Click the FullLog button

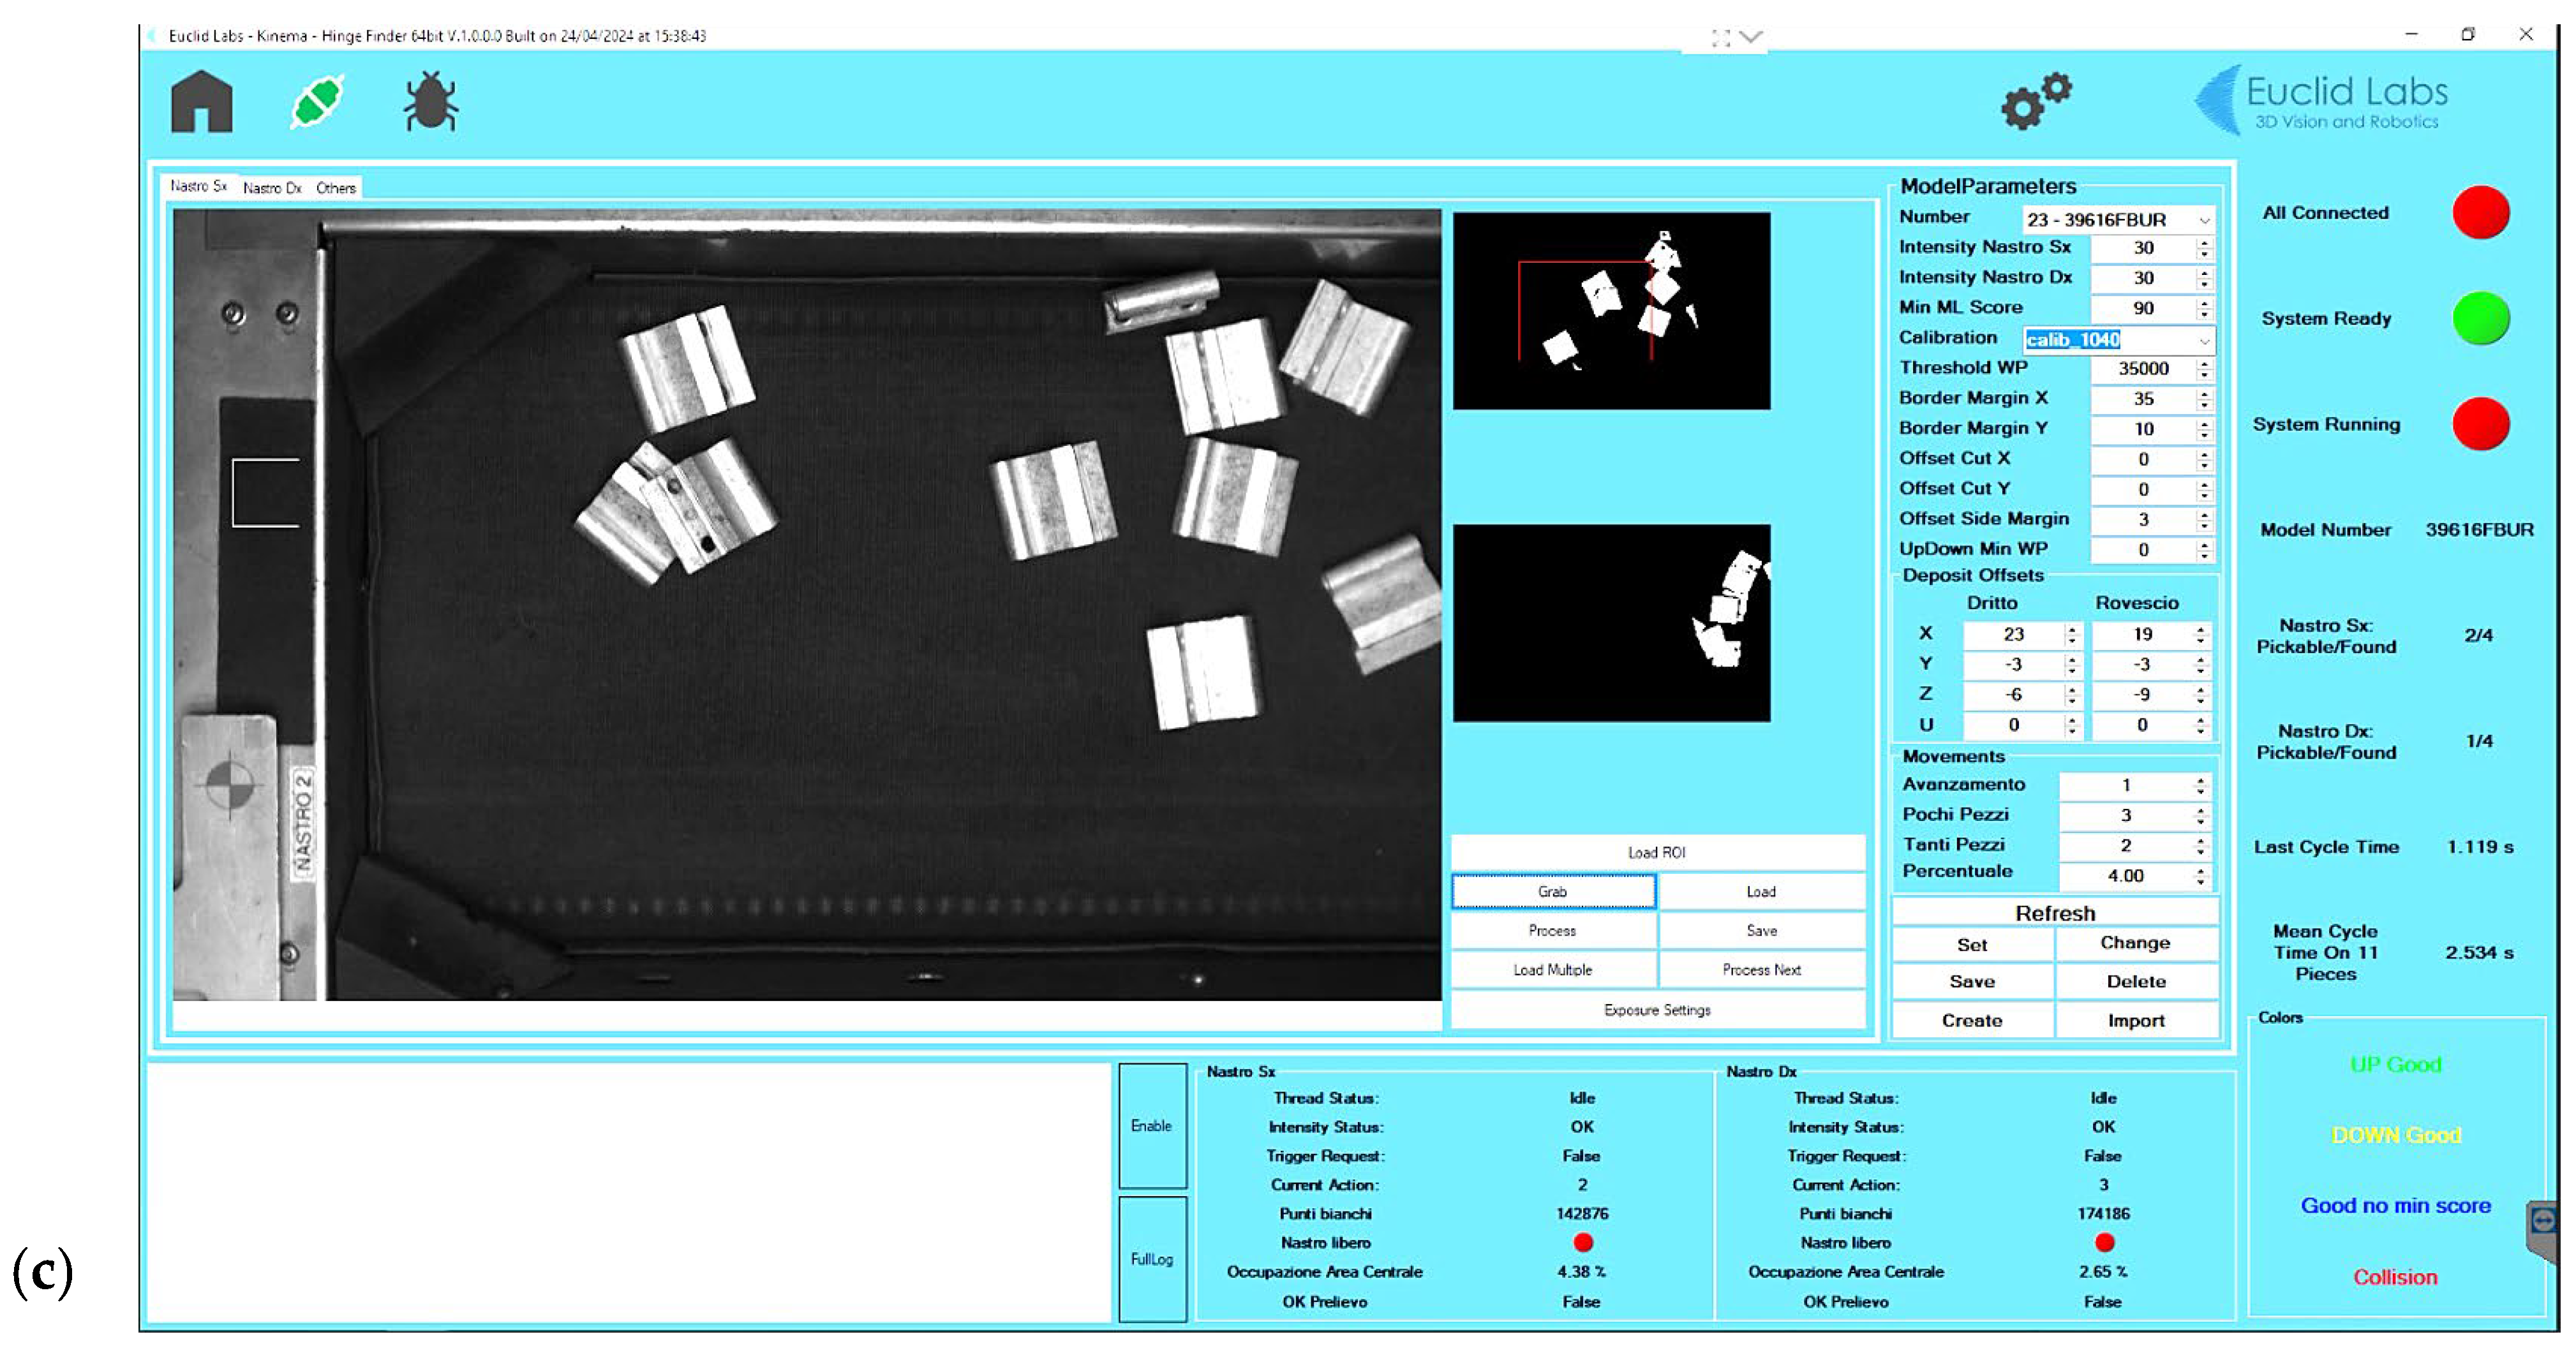point(1152,1259)
